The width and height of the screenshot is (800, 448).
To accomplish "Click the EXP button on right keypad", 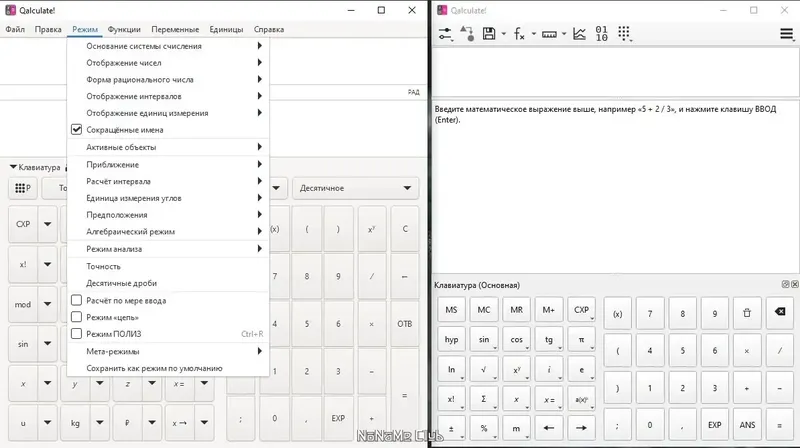I will [x=714, y=425].
